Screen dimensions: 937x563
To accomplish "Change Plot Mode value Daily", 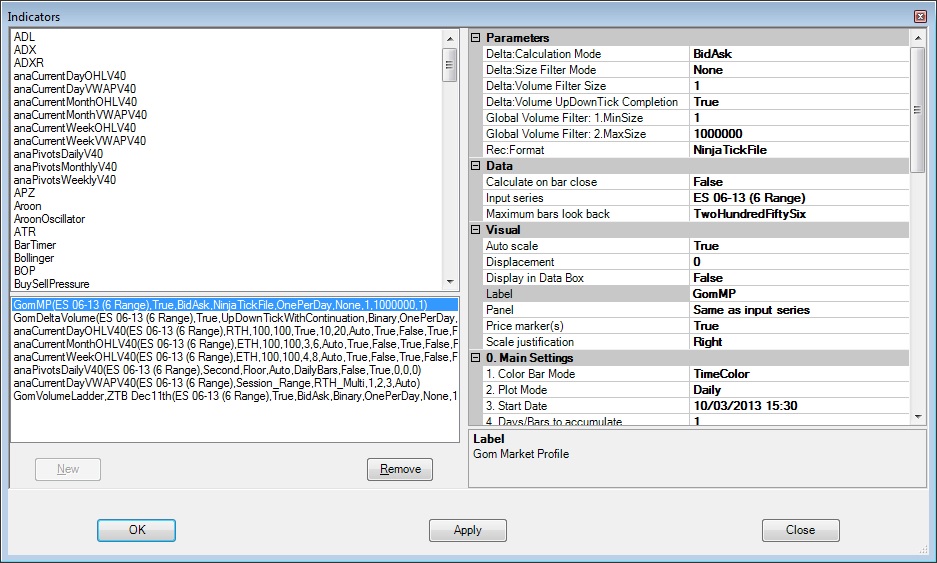I will pyautogui.click(x=799, y=390).
